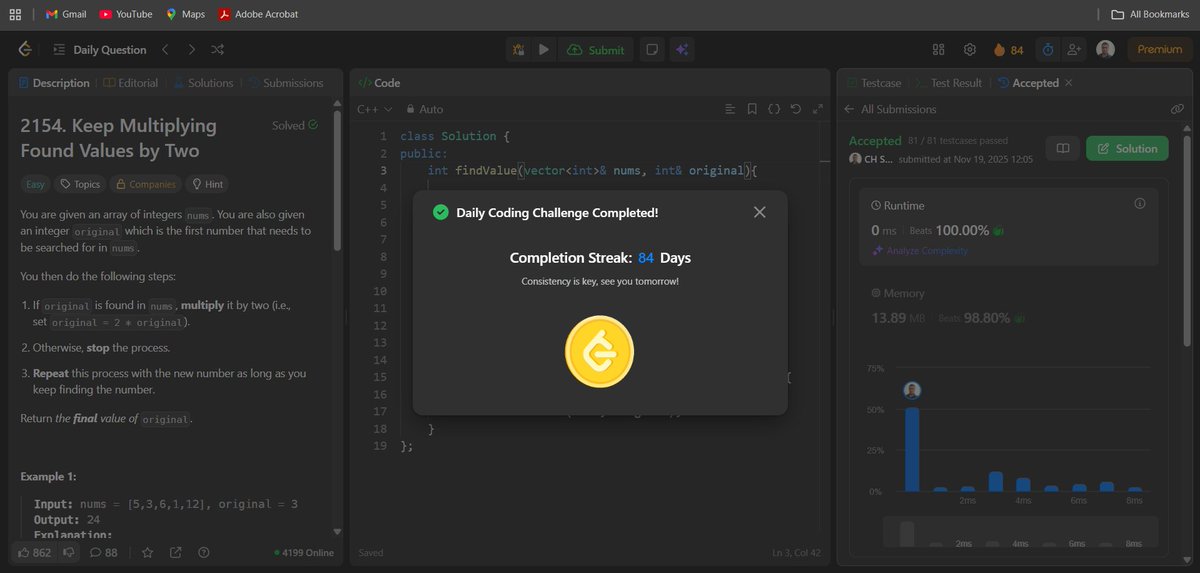Open the Testcase tab

[874, 83]
